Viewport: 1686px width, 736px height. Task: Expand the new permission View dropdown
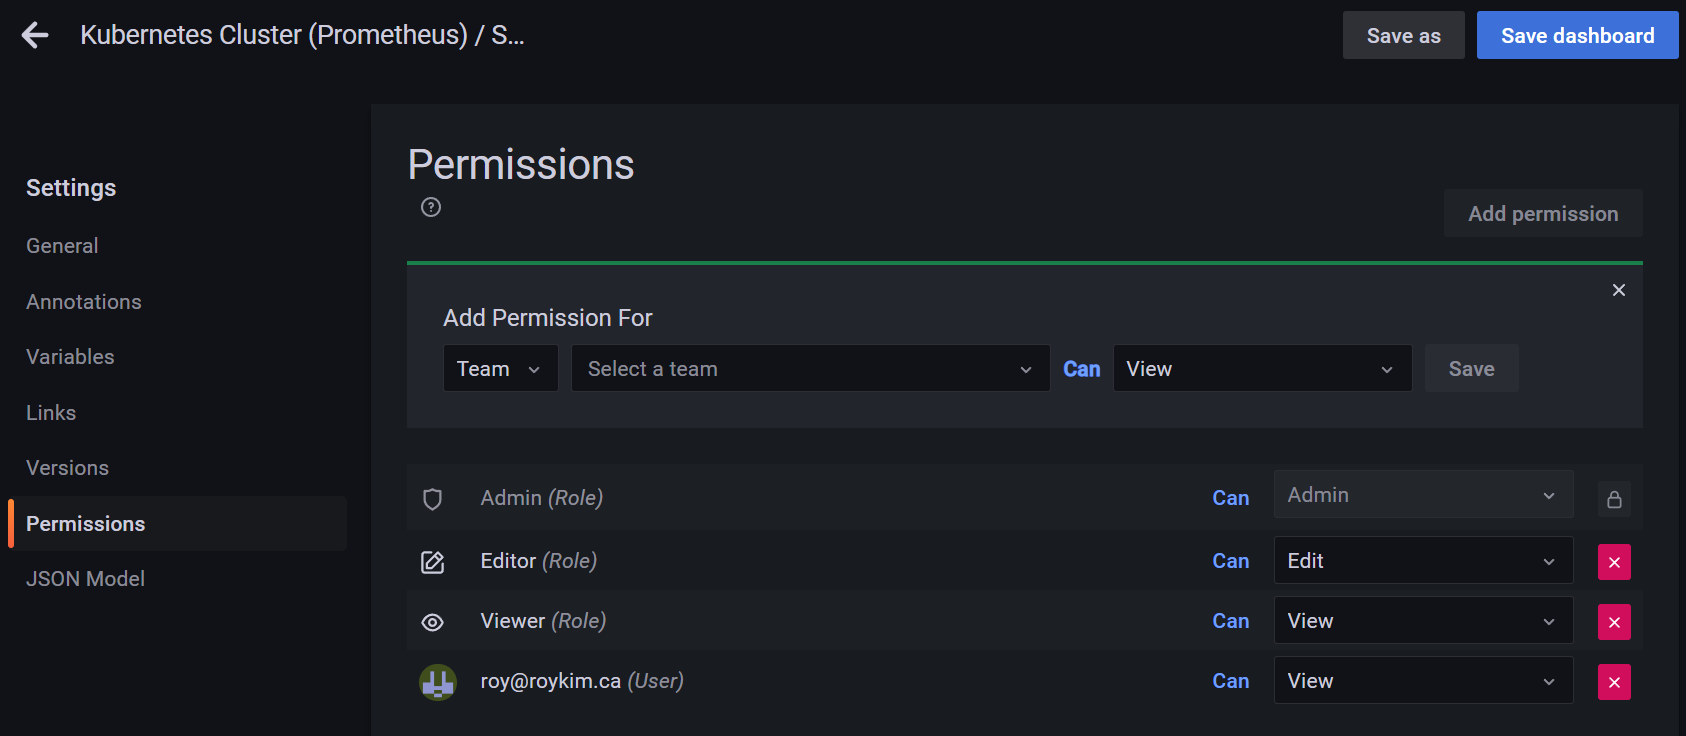1262,369
